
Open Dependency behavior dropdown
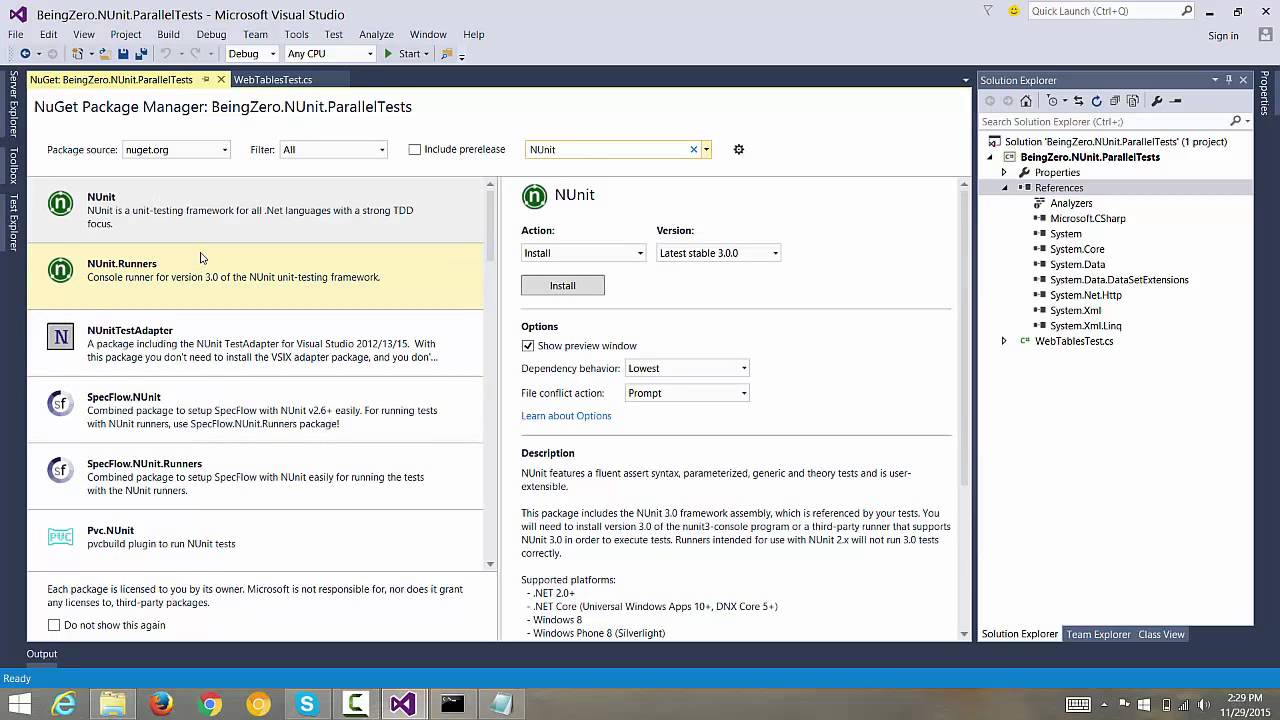pos(687,368)
